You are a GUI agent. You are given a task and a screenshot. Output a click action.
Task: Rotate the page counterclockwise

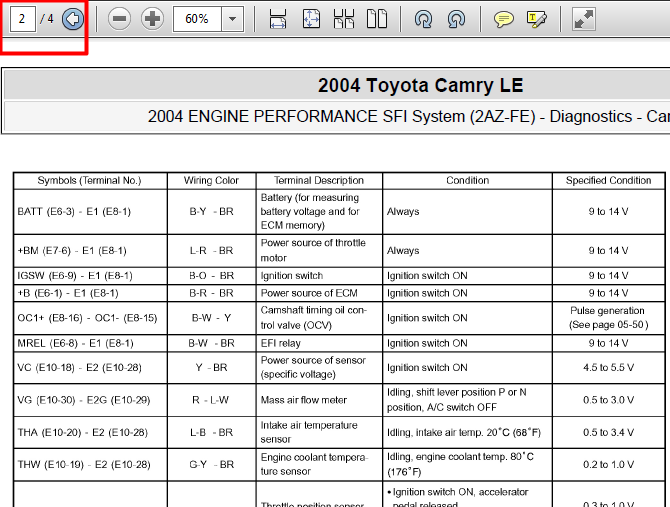pos(456,19)
